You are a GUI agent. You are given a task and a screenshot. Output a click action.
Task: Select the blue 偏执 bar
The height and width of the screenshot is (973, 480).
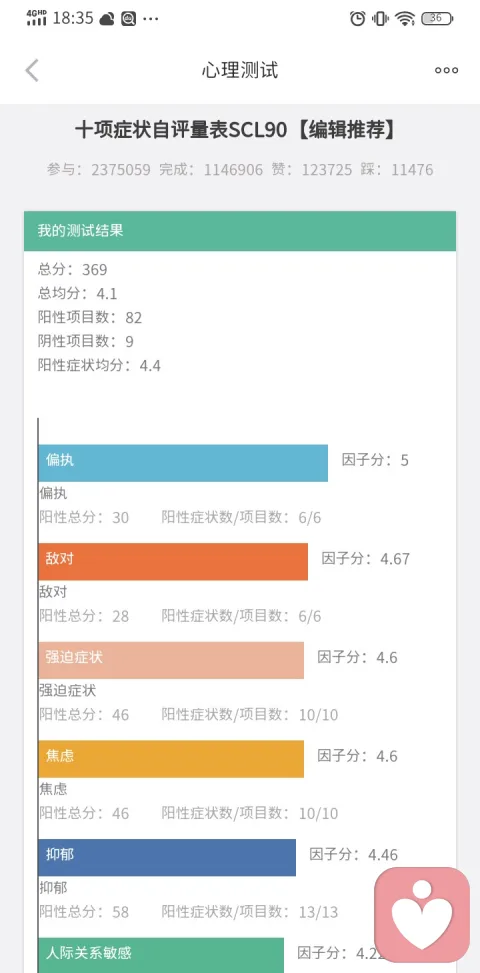coord(183,463)
